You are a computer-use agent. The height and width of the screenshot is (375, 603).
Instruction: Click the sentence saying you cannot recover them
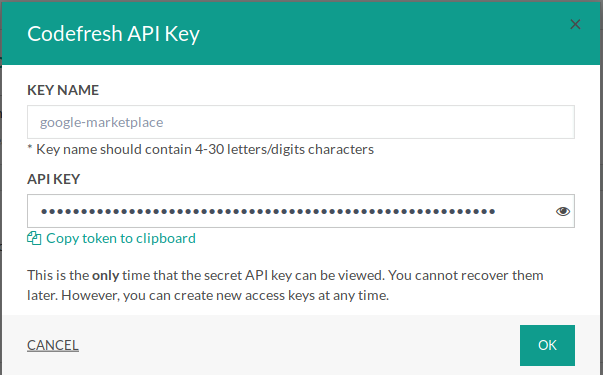(x=466, y=276)
